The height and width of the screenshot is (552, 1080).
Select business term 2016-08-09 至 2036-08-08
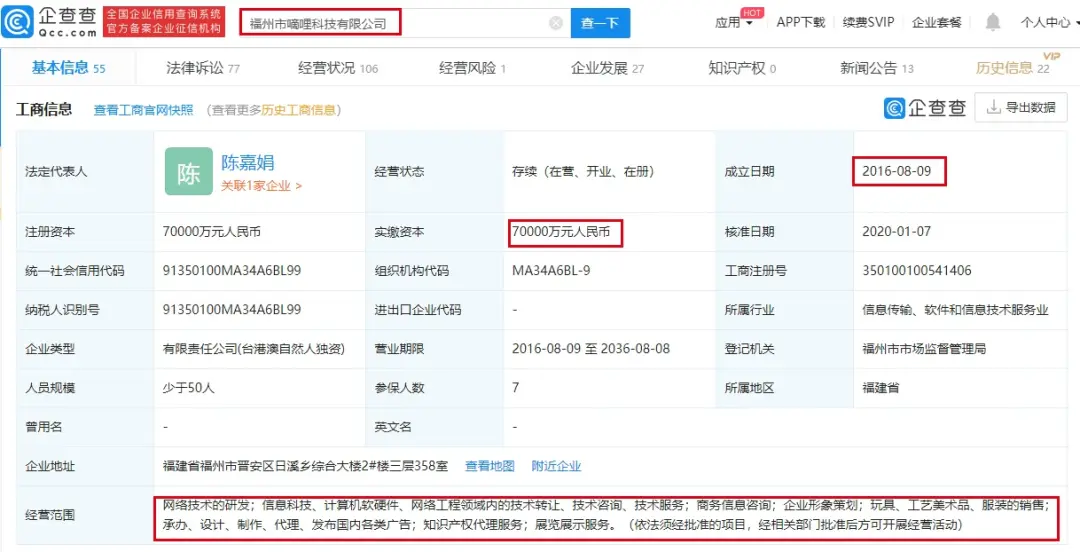coord(591,349)
